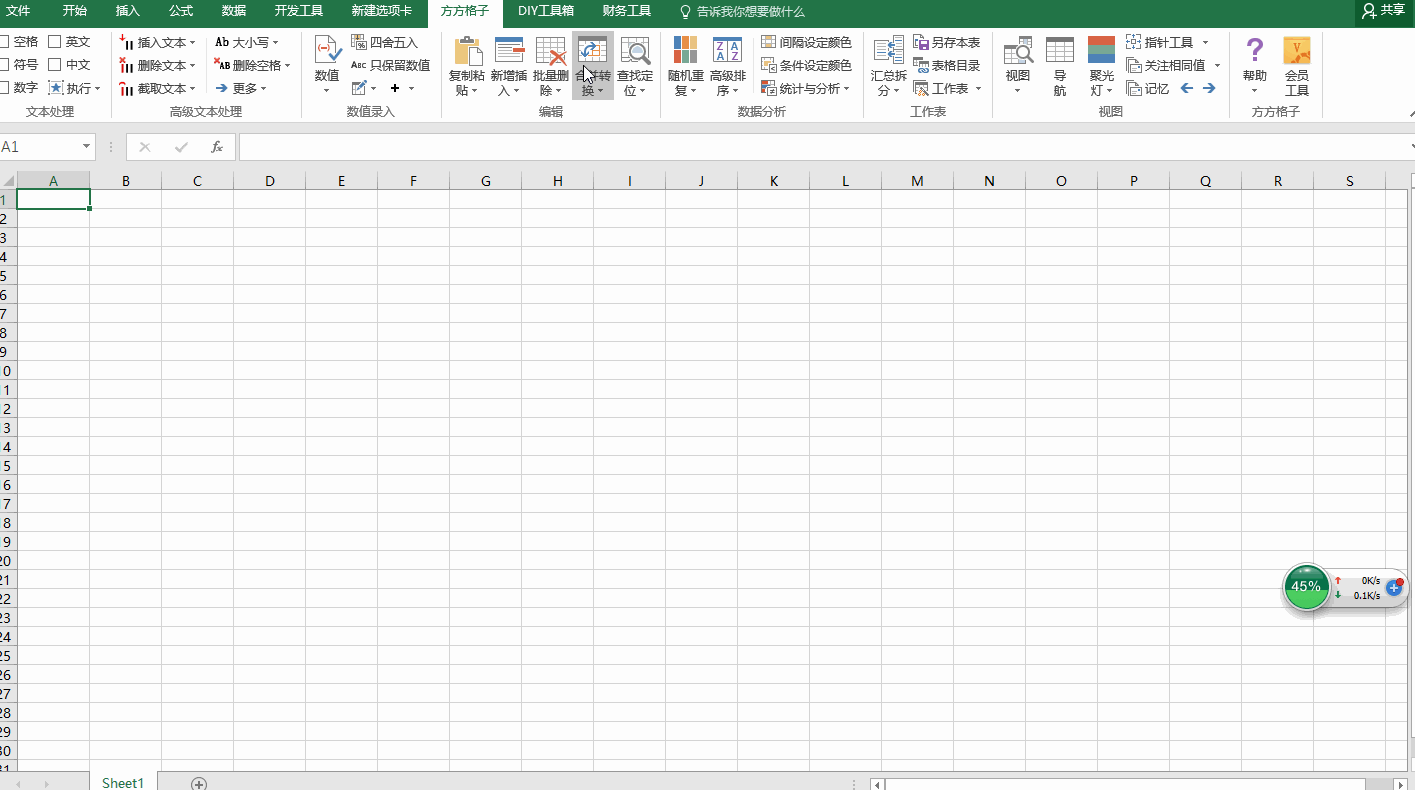
Task: Click the 间隔设定颜色 color option
Action: pyautogui.click(x=806, y=42)
